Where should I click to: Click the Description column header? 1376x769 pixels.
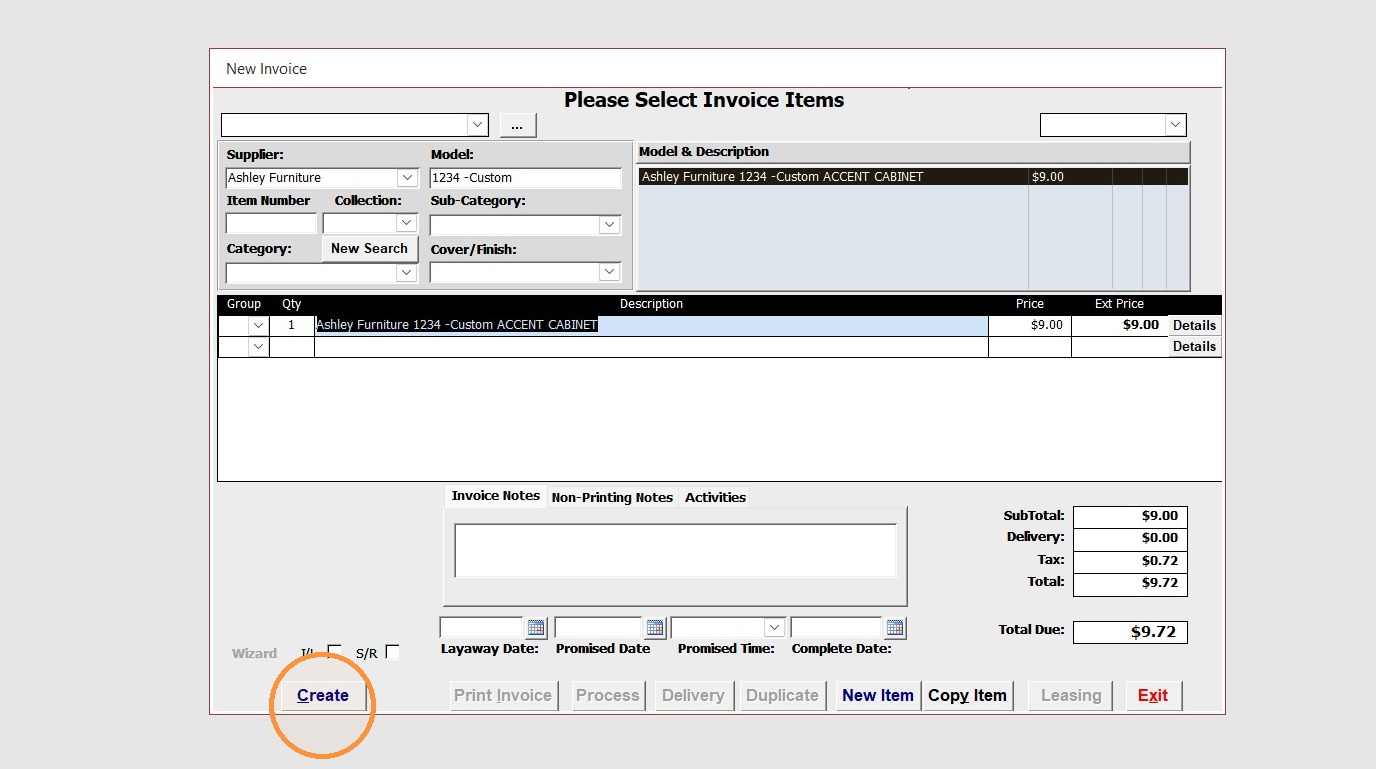[x=651, y=304]
